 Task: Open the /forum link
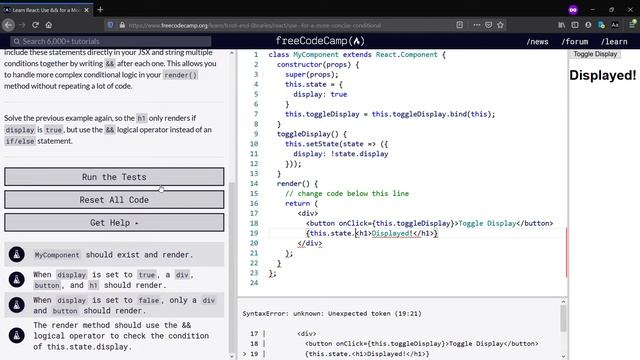(575, 42)
